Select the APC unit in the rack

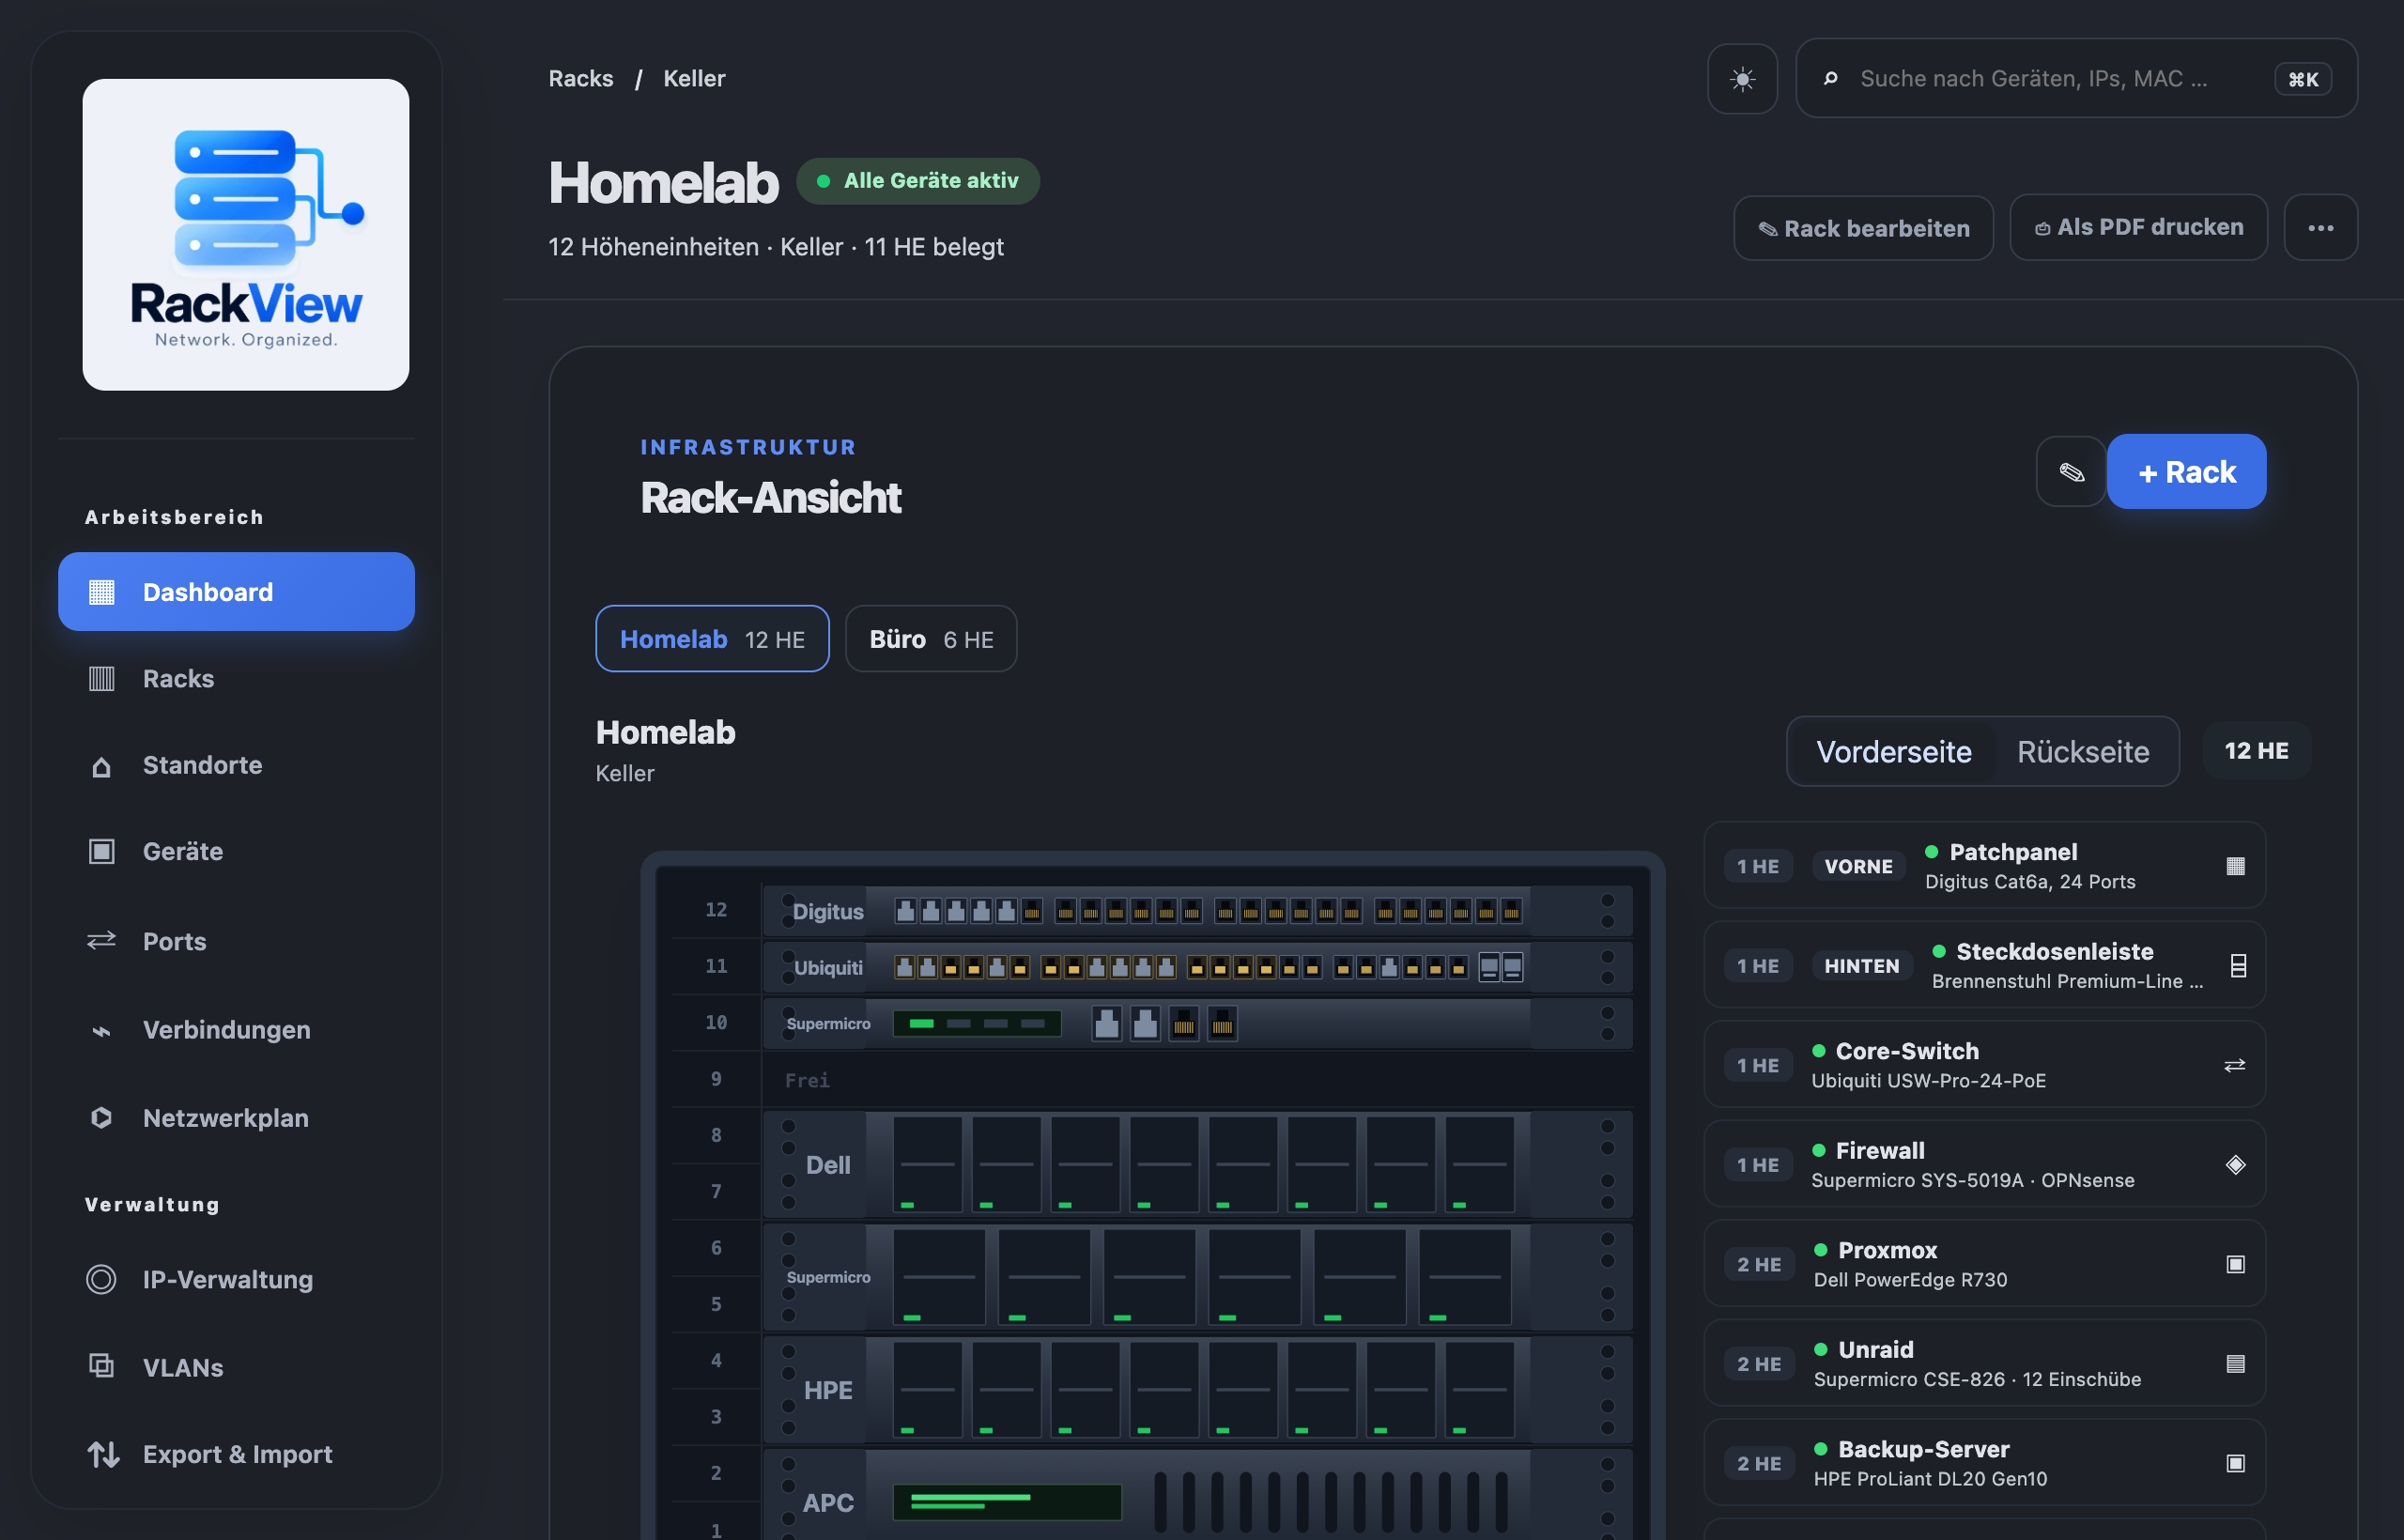pos(1198,1496)
